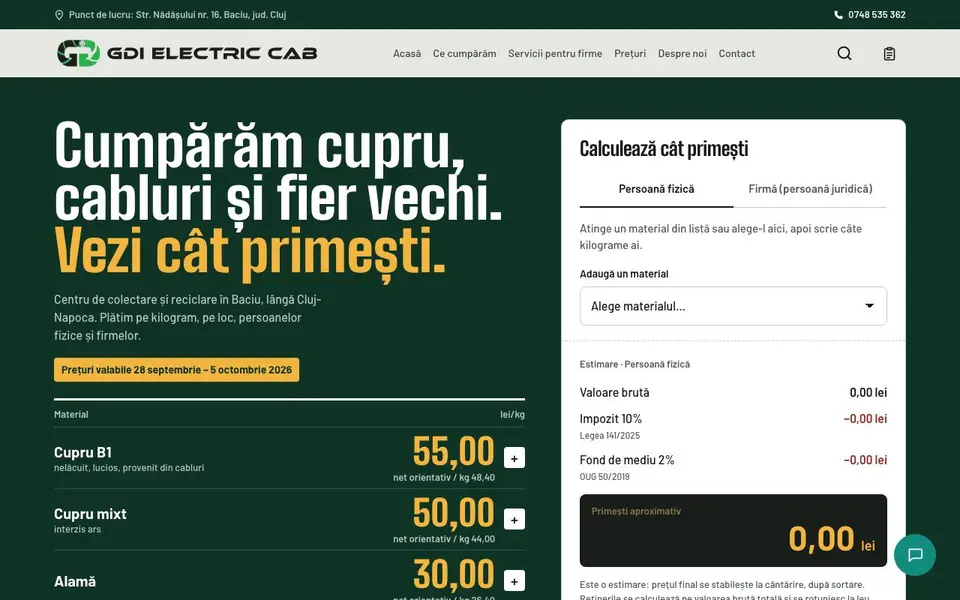Click the lei/kg column header
960x600 pixels.
(512, 414)
